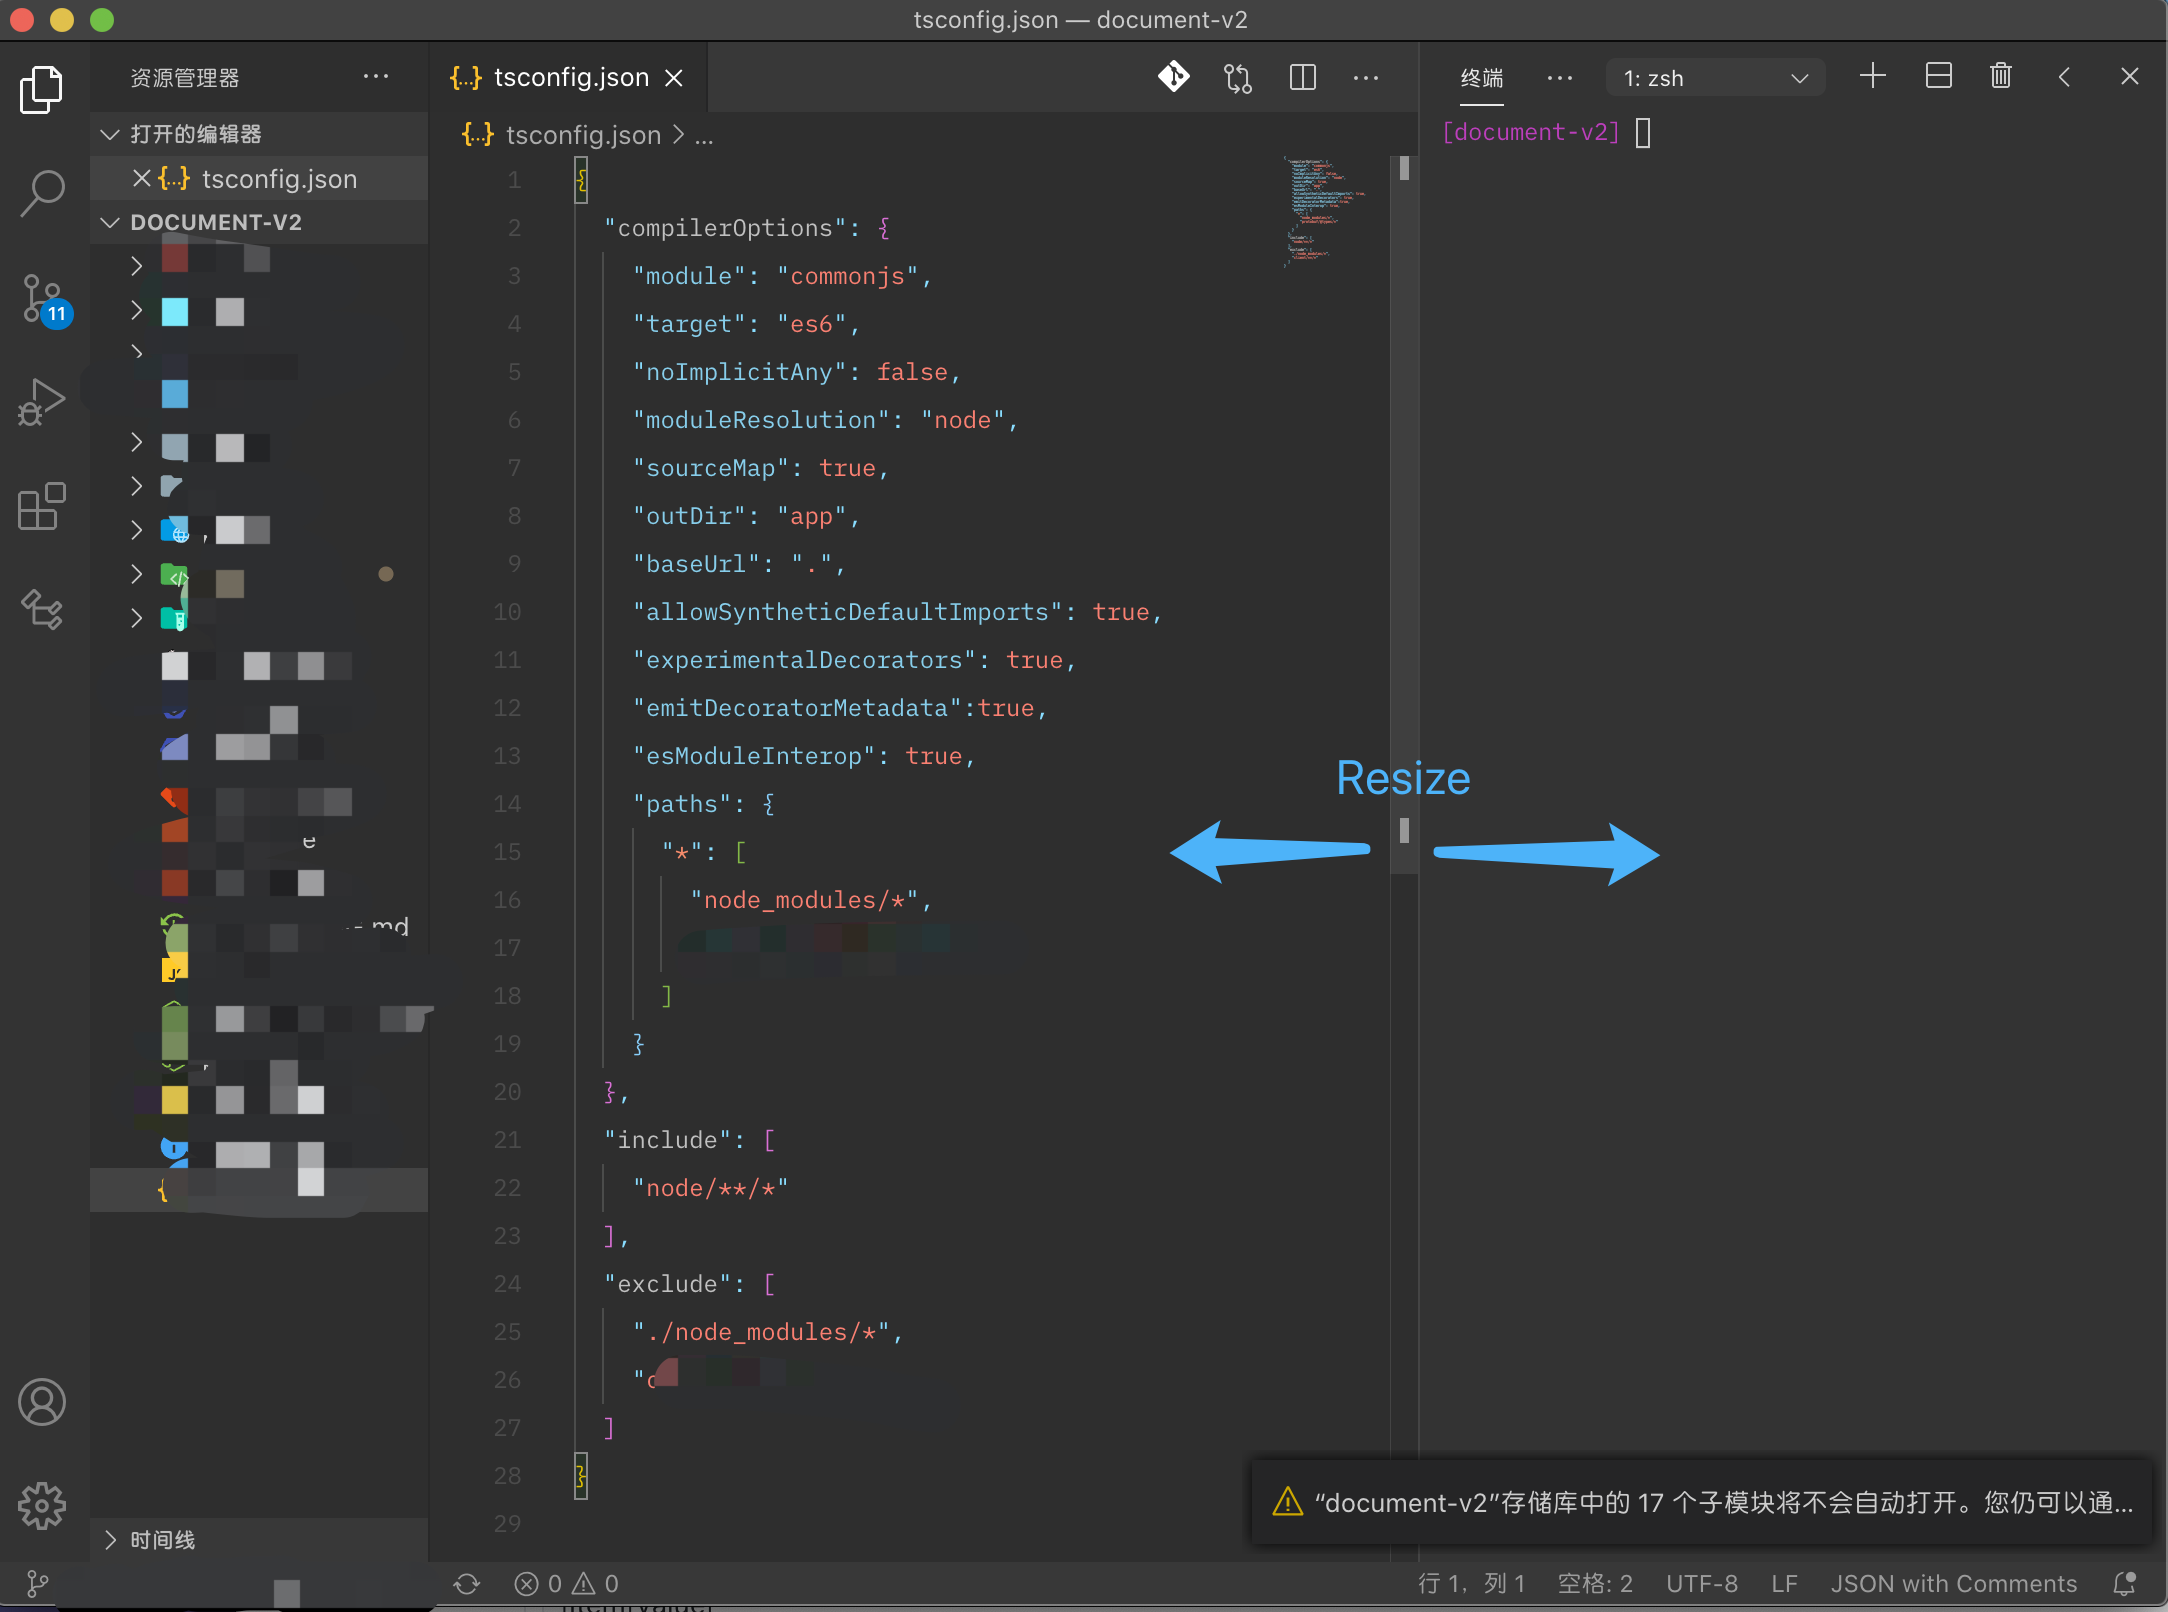Open notifications bell in status bar

(x=2124, y=1584)
